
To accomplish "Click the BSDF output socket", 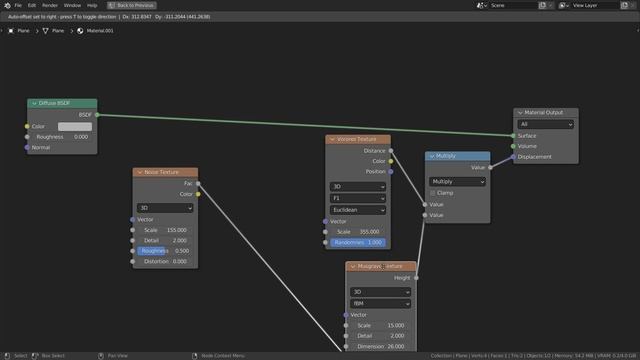I will [x=97, y=115].
